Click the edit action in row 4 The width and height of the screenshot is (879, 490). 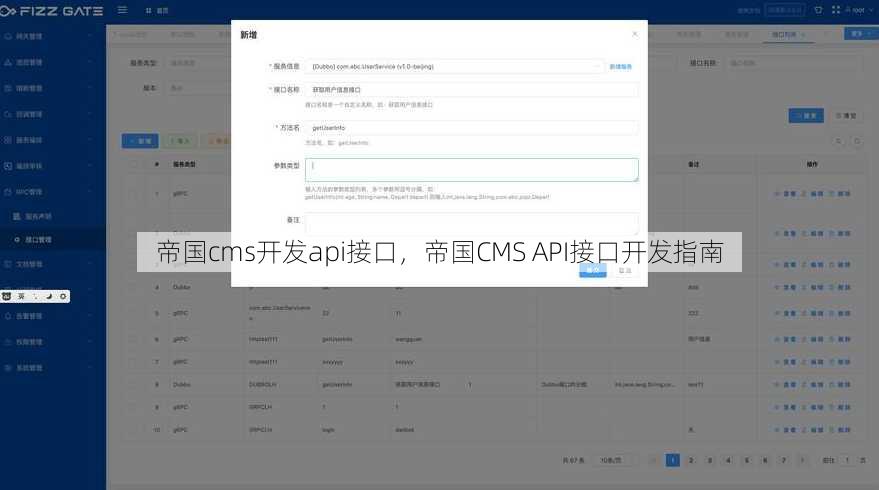point(812,288)
